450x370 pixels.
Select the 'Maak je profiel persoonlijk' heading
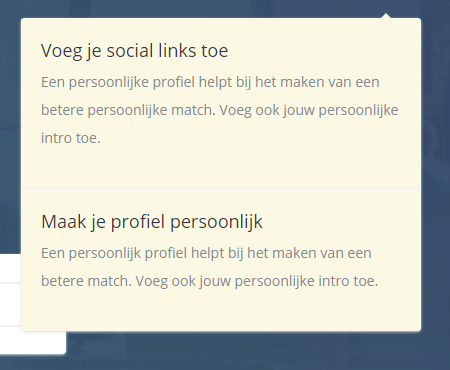[x=152, y=222]
